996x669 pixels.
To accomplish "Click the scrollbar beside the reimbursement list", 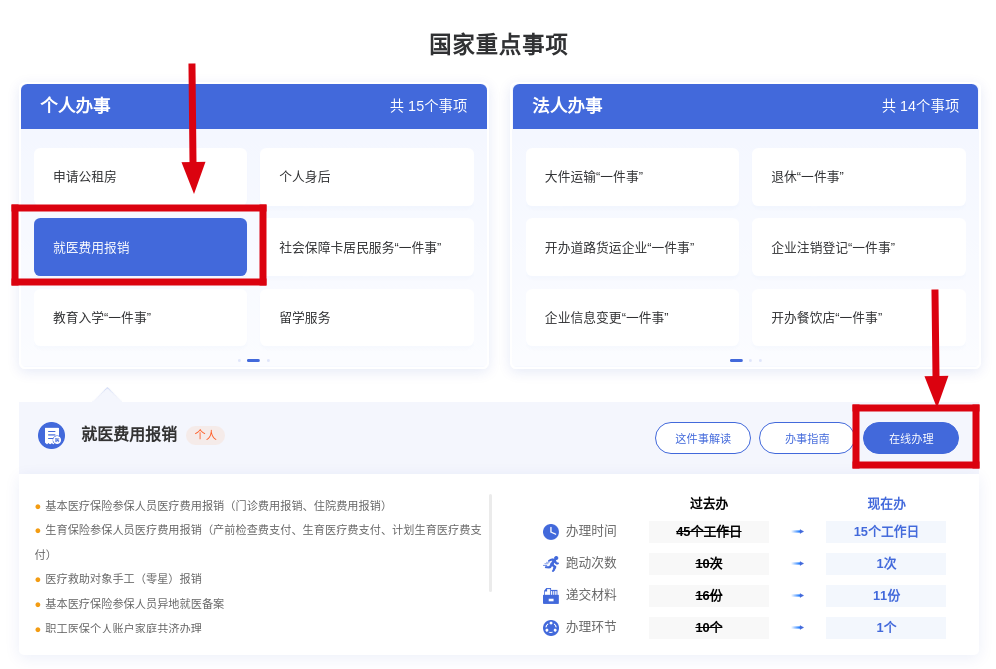I will click(x=490, y=543).
